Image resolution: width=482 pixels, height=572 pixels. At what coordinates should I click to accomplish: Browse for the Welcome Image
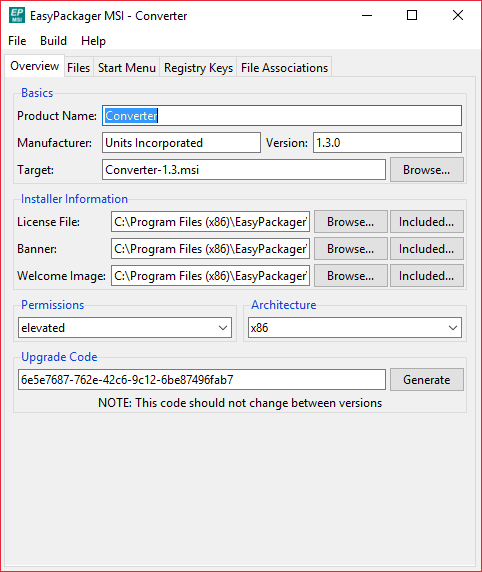pos(350,276)
